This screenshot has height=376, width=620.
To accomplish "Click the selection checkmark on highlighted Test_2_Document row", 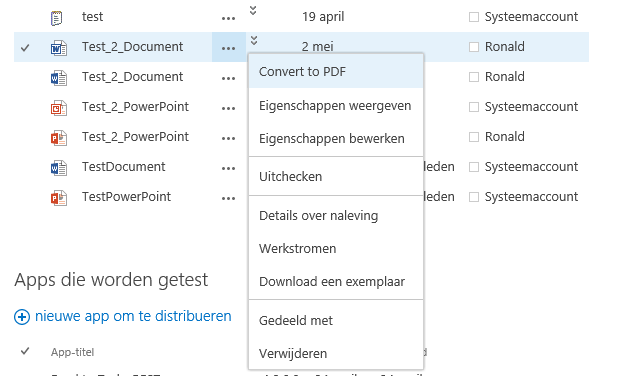I will 25,48.
